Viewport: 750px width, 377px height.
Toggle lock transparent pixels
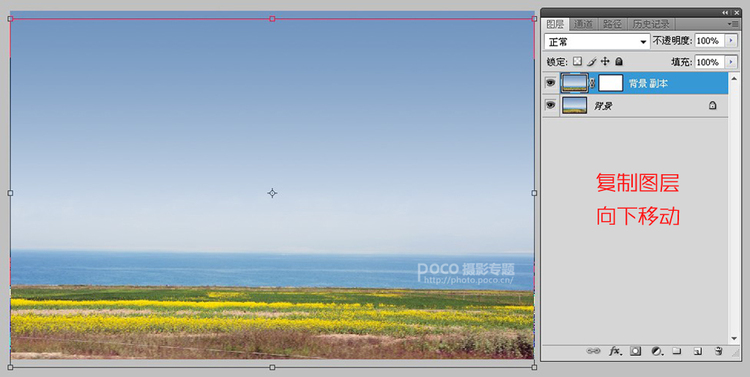point(578,61)
